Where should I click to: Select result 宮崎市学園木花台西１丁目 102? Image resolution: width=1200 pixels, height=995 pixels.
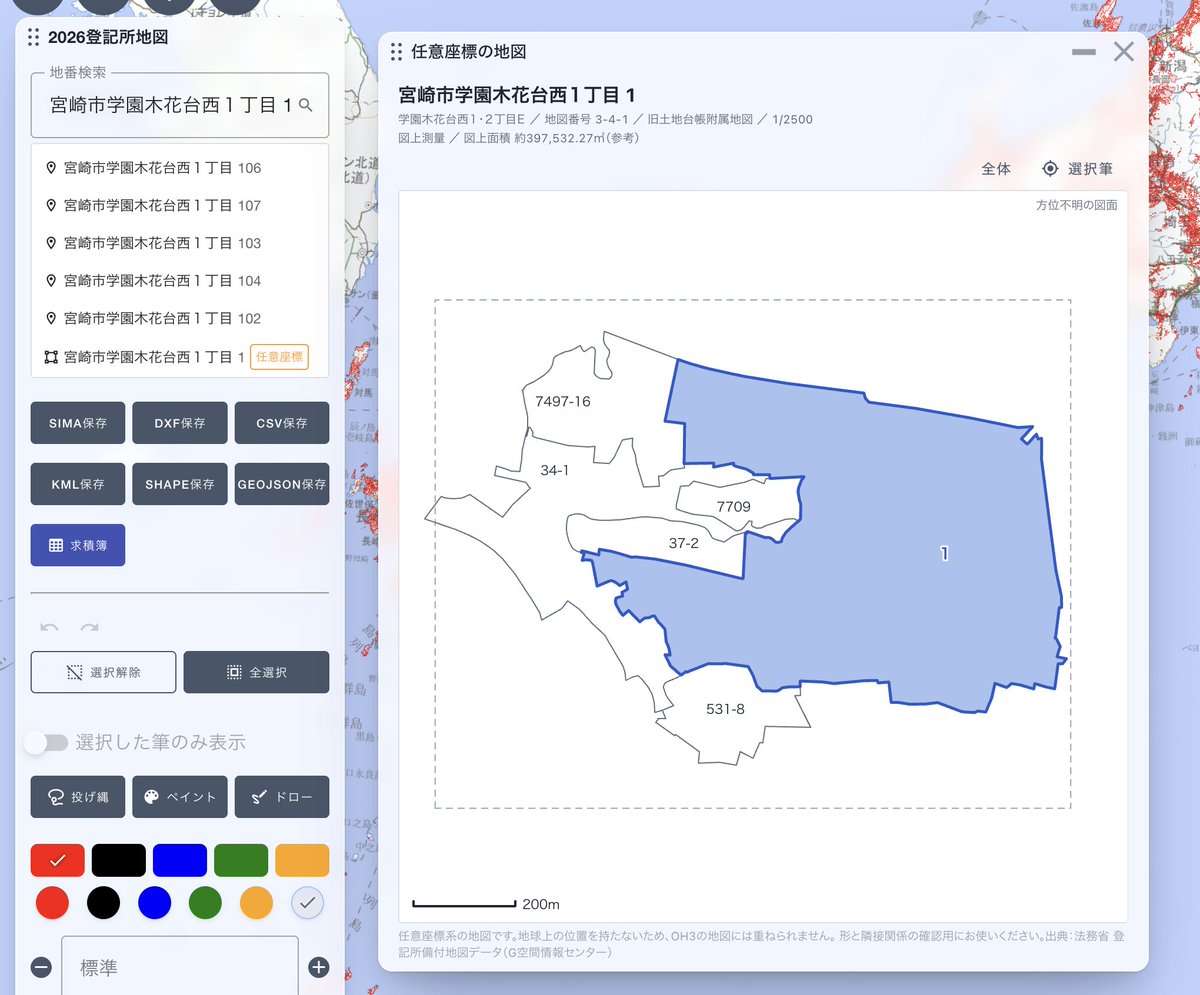click(180, 318)
